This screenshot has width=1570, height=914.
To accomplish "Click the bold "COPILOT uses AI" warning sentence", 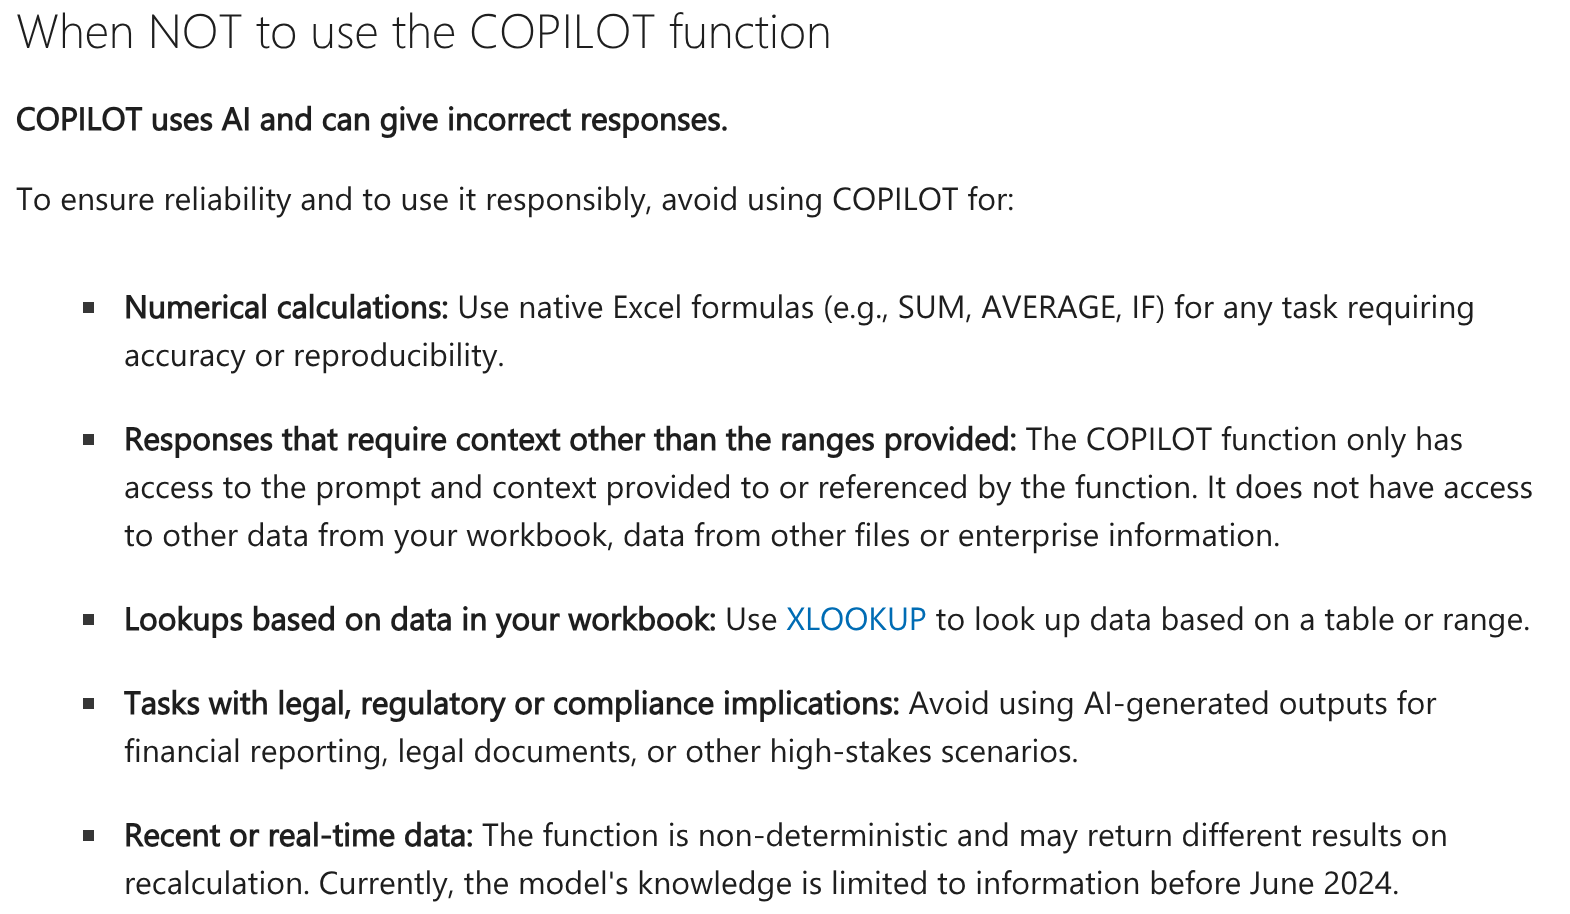I will click(372, 120).
